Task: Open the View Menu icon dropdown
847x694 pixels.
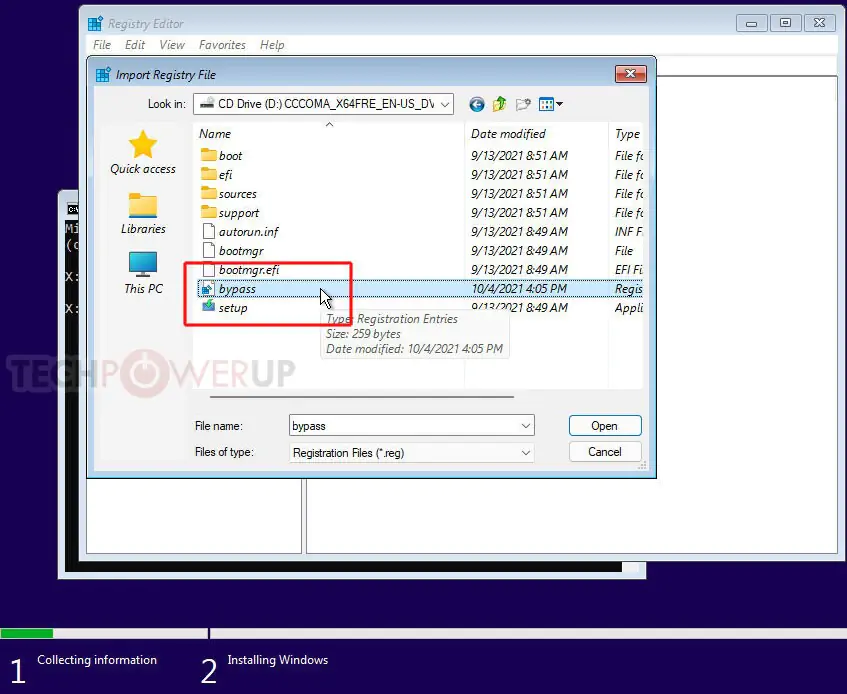Action: 550,104
